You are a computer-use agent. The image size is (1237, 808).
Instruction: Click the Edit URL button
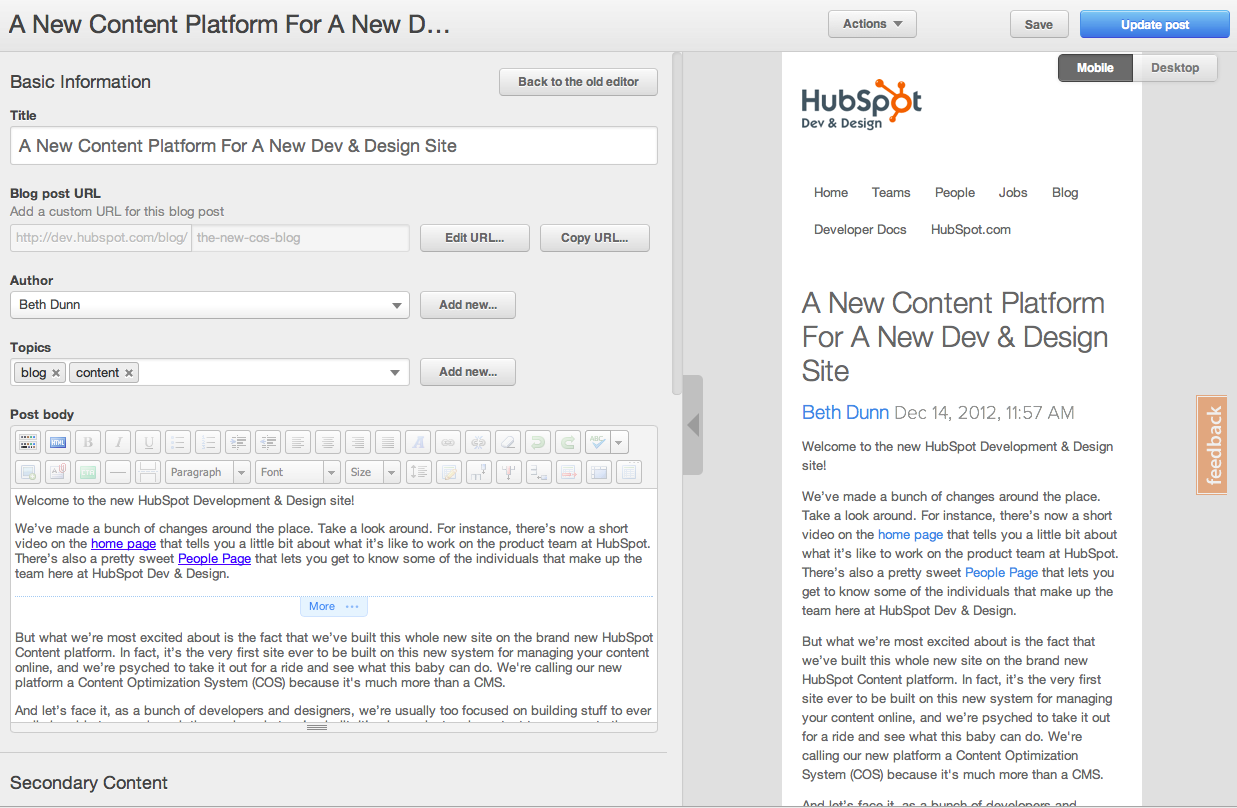(474, 238)
